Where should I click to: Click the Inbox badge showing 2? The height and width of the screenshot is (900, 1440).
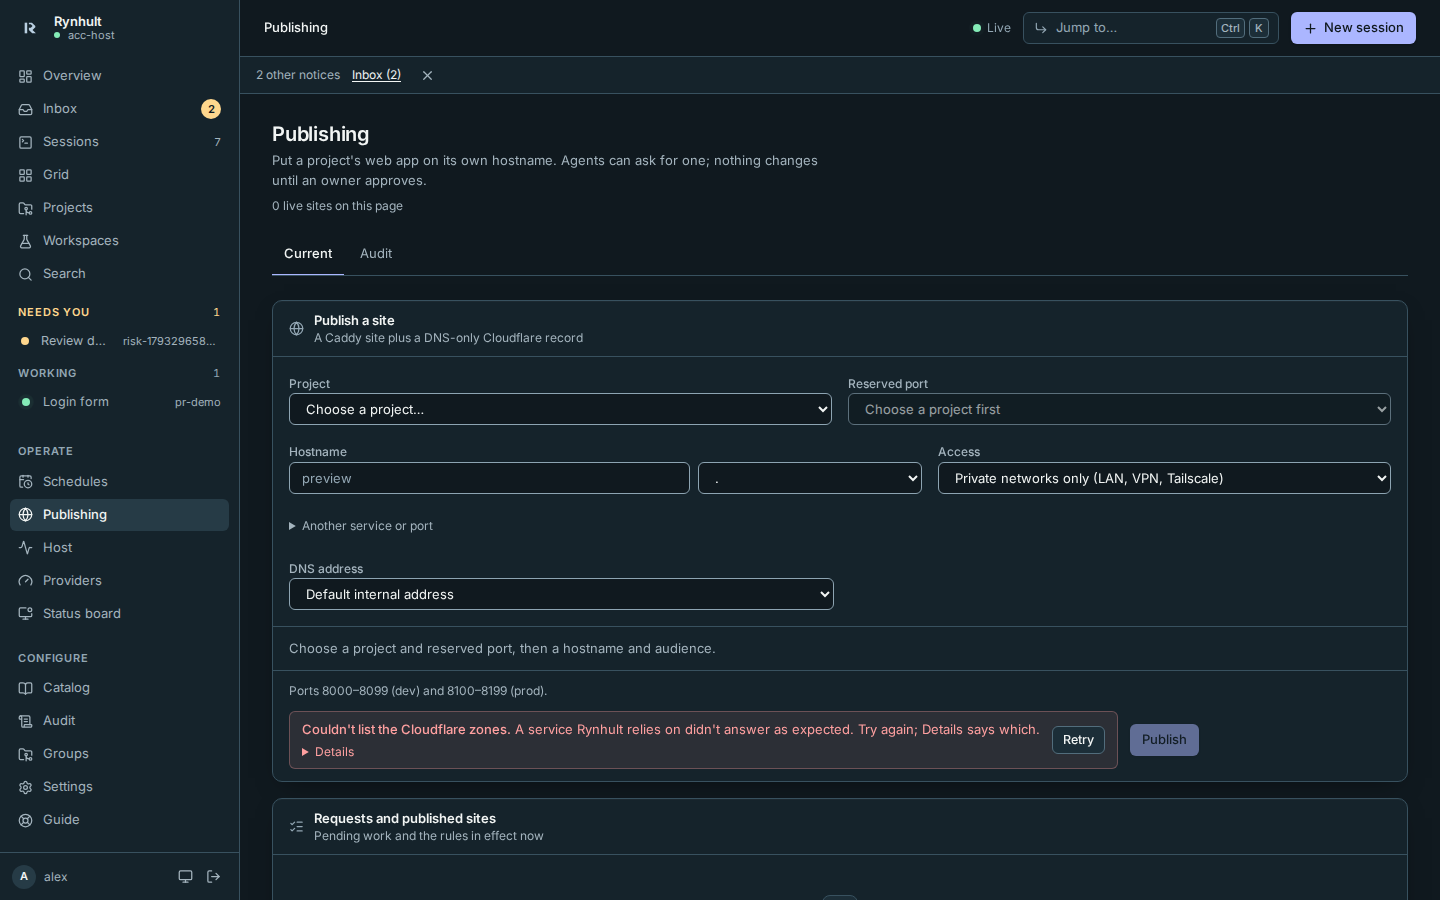click(x=211, y=109)
